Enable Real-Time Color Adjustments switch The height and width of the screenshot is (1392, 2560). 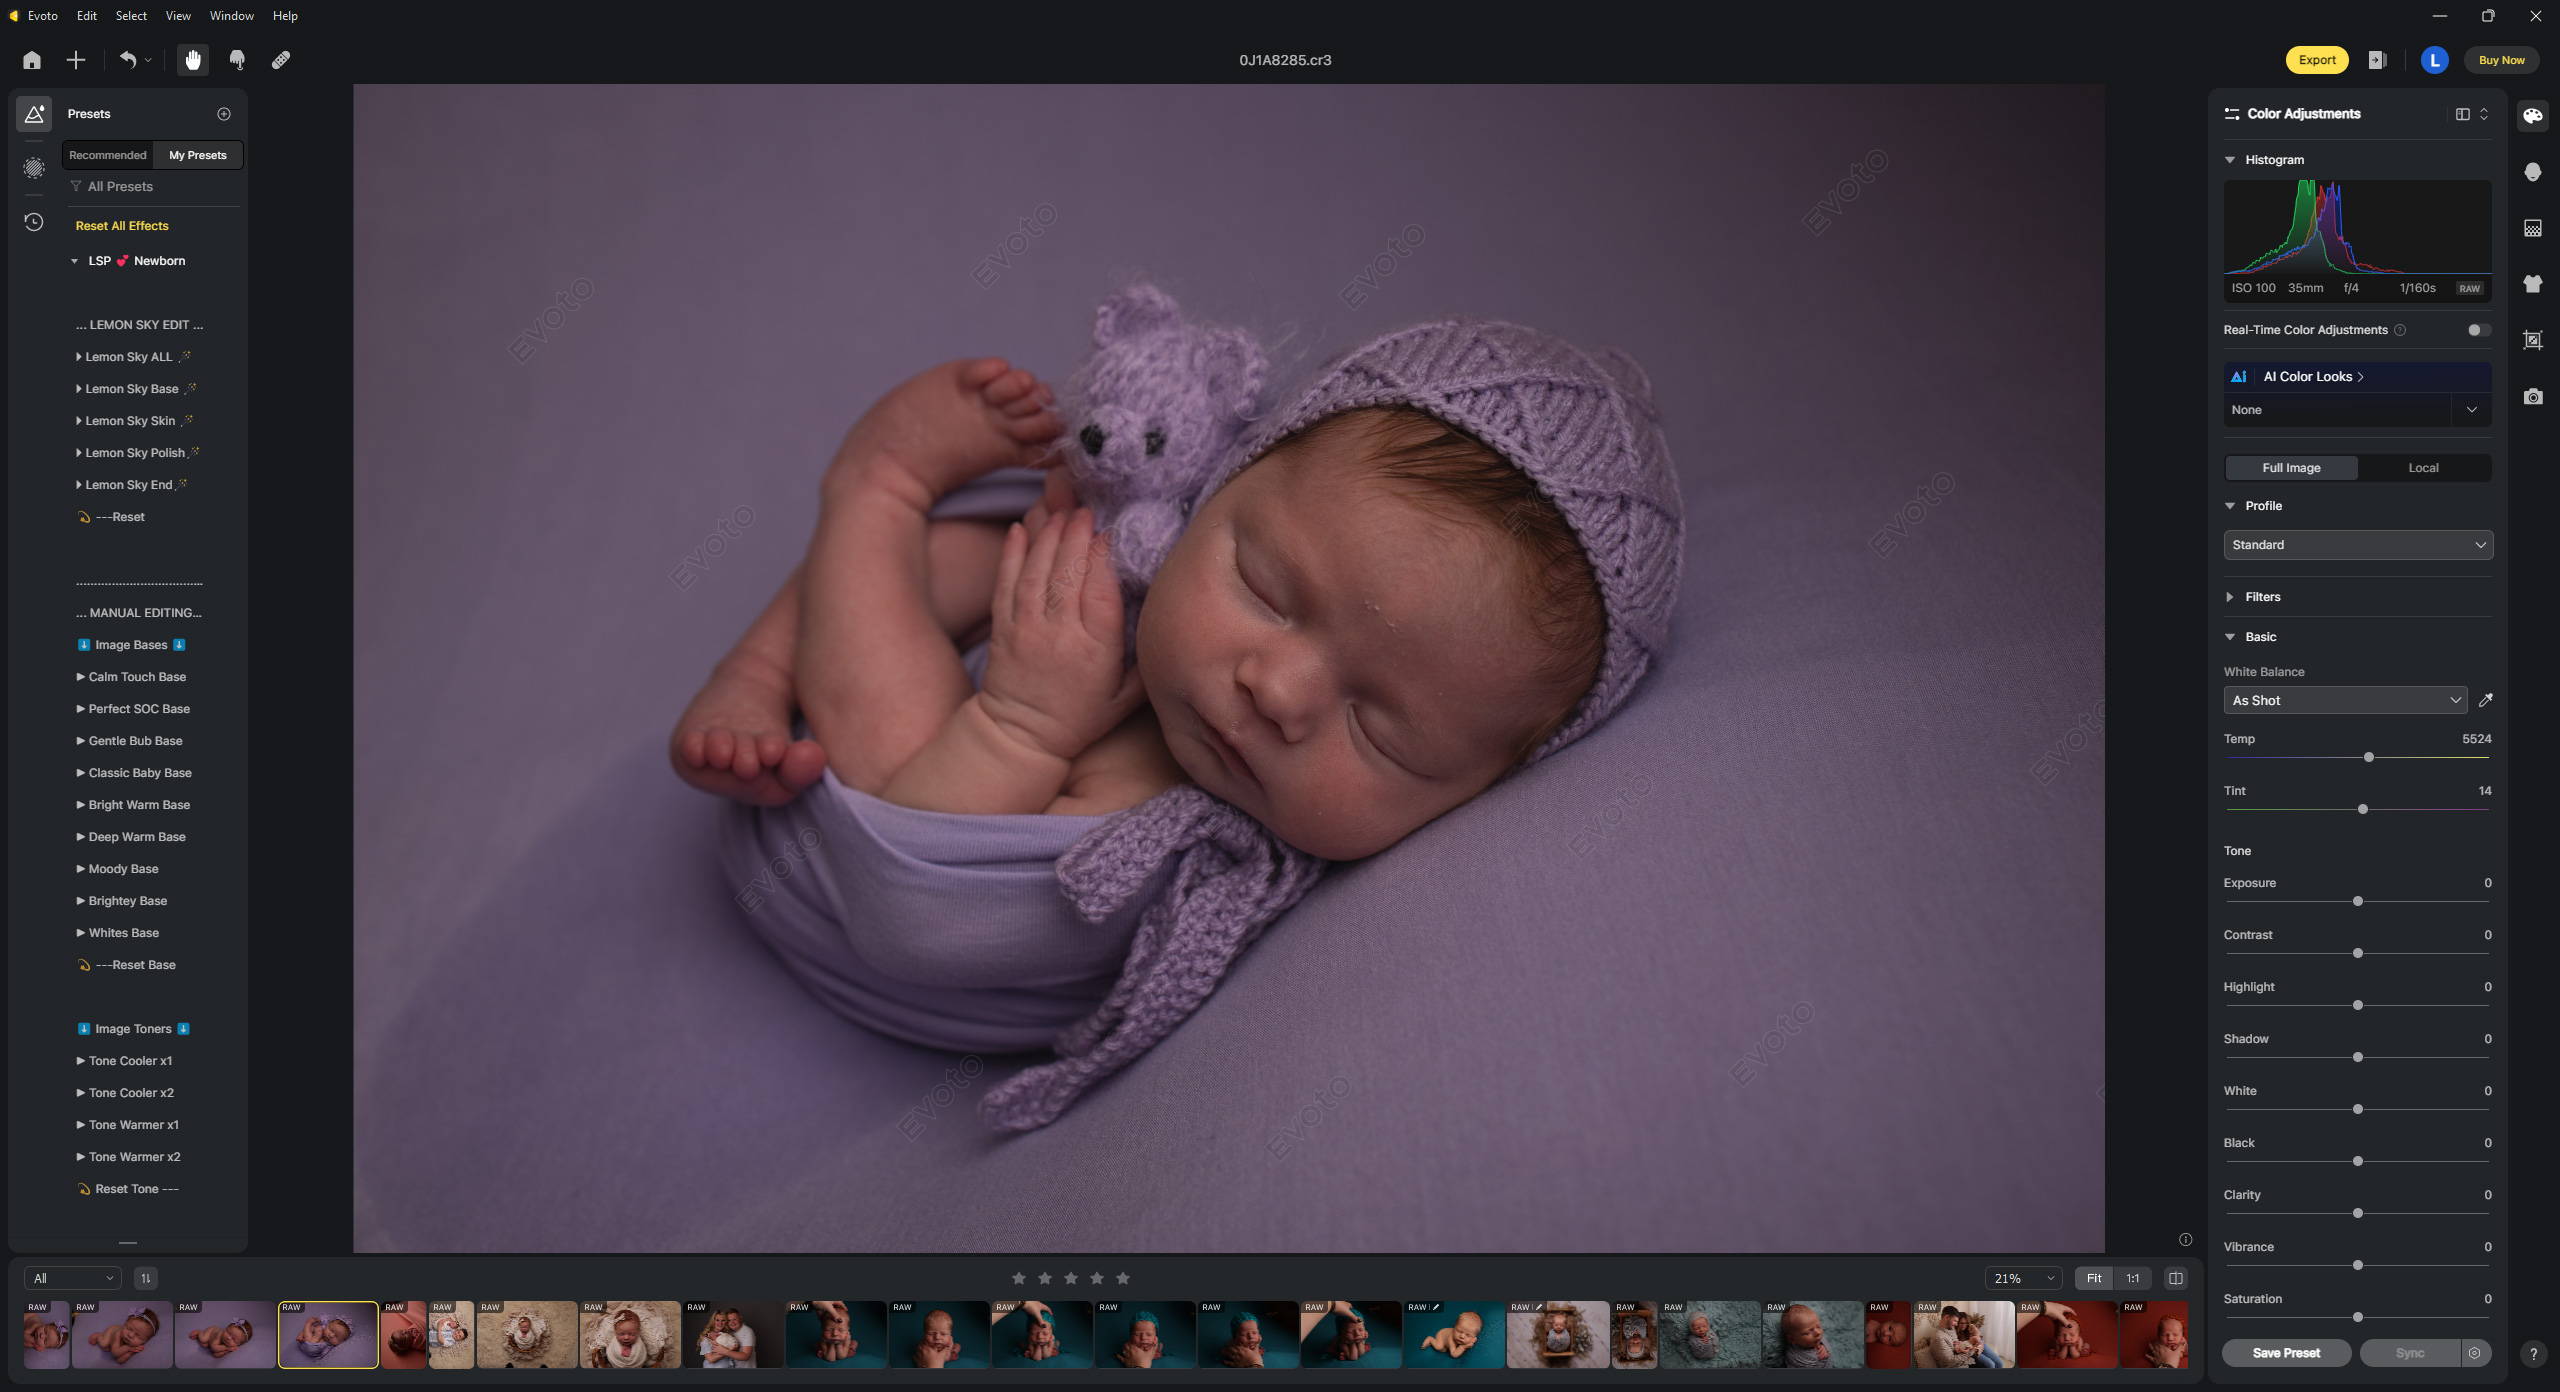pyautogui.click(x=2477, y=330)
